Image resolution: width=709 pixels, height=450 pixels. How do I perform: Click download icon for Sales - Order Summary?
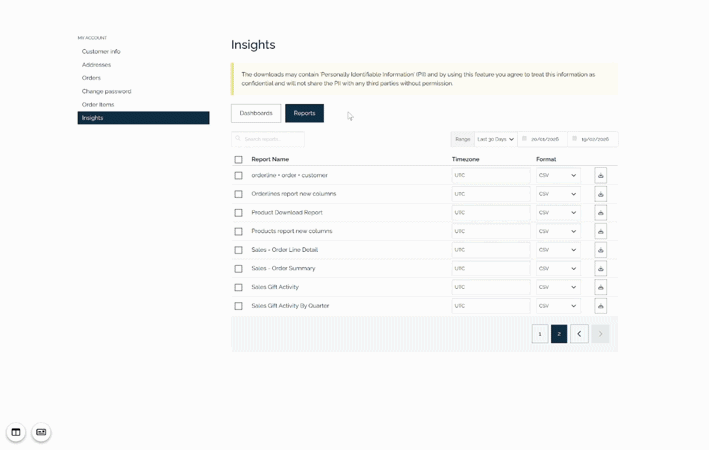tap(600, 269)
